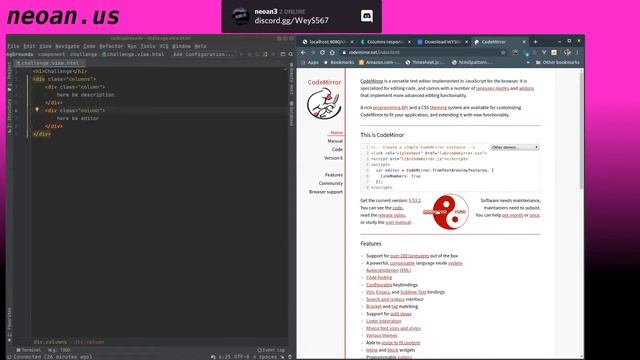Screen dimensions: 640x360
Task: Click the browser back arrow
Action: coord(303,52)
